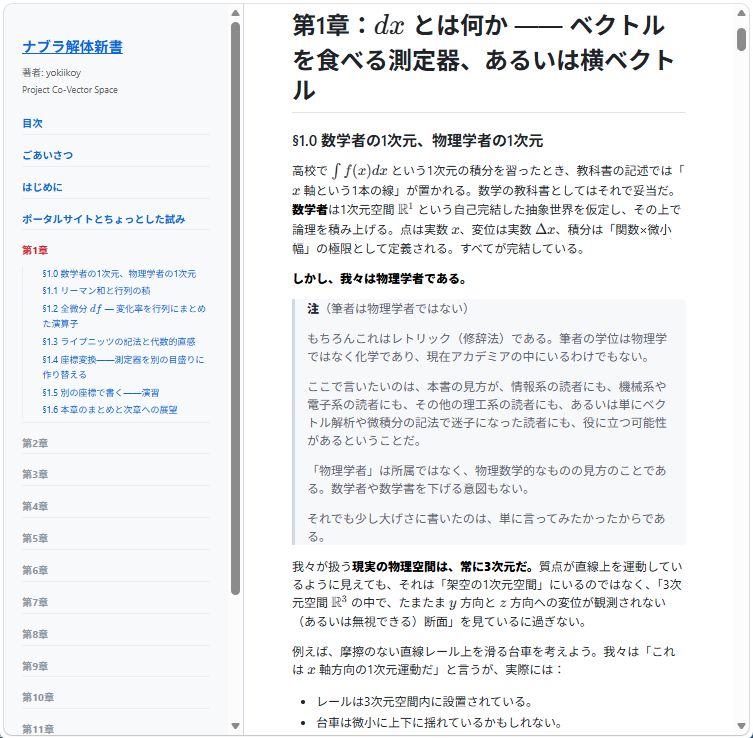Click main content scrollbar down arrow
The image size is (753, 738).
pos(741,726)
